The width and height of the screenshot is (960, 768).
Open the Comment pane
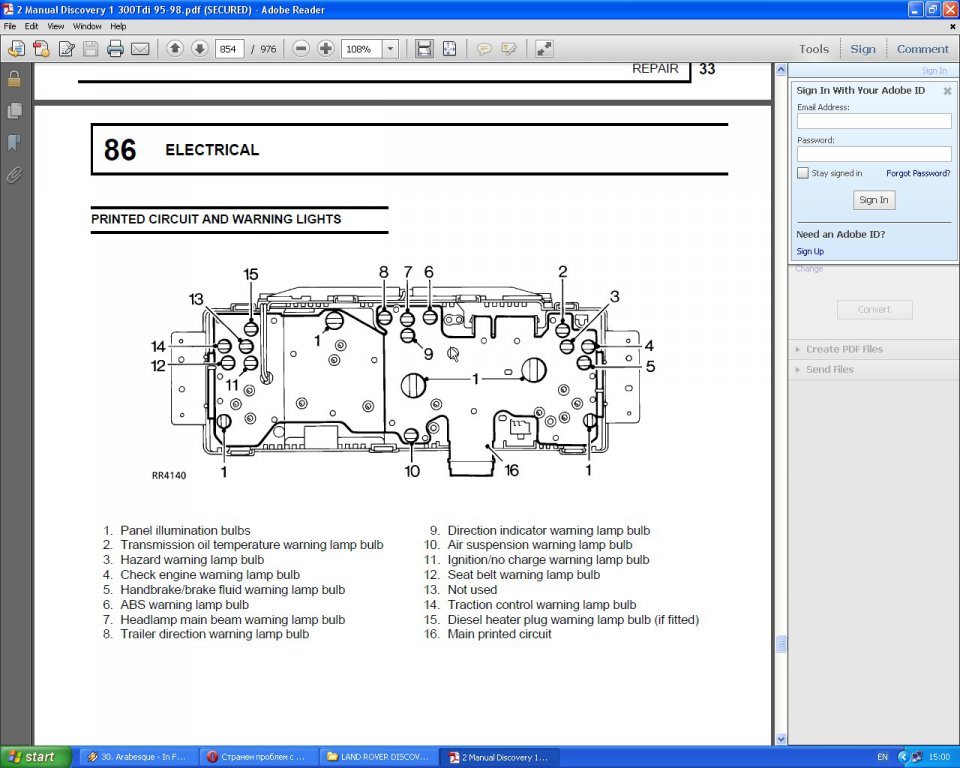pos(922,49)
